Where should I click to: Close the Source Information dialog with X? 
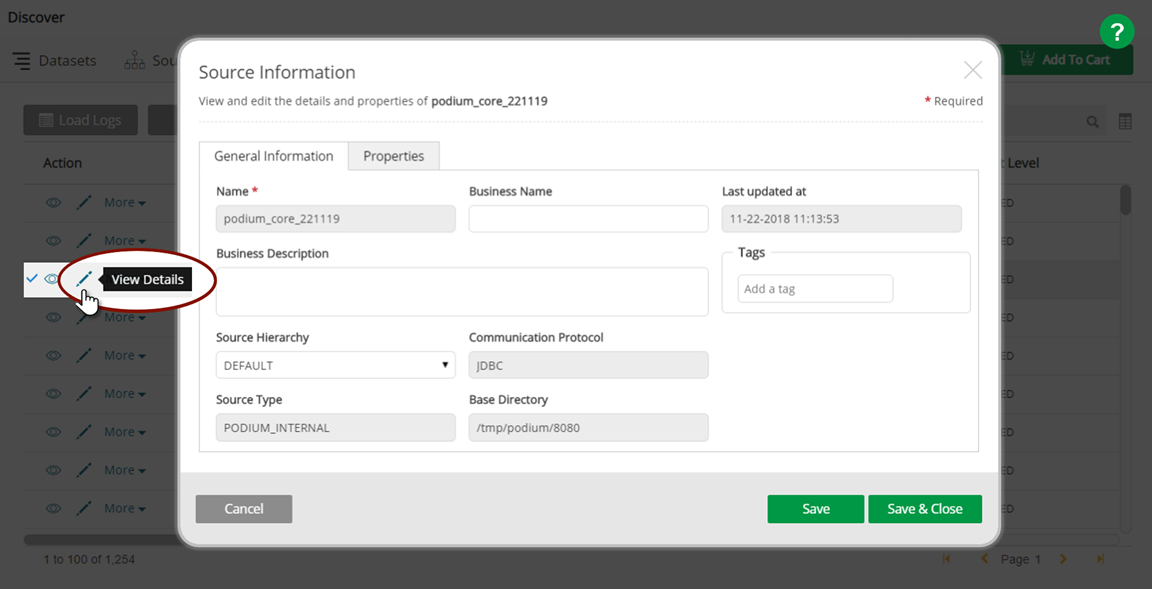[972, 70]
